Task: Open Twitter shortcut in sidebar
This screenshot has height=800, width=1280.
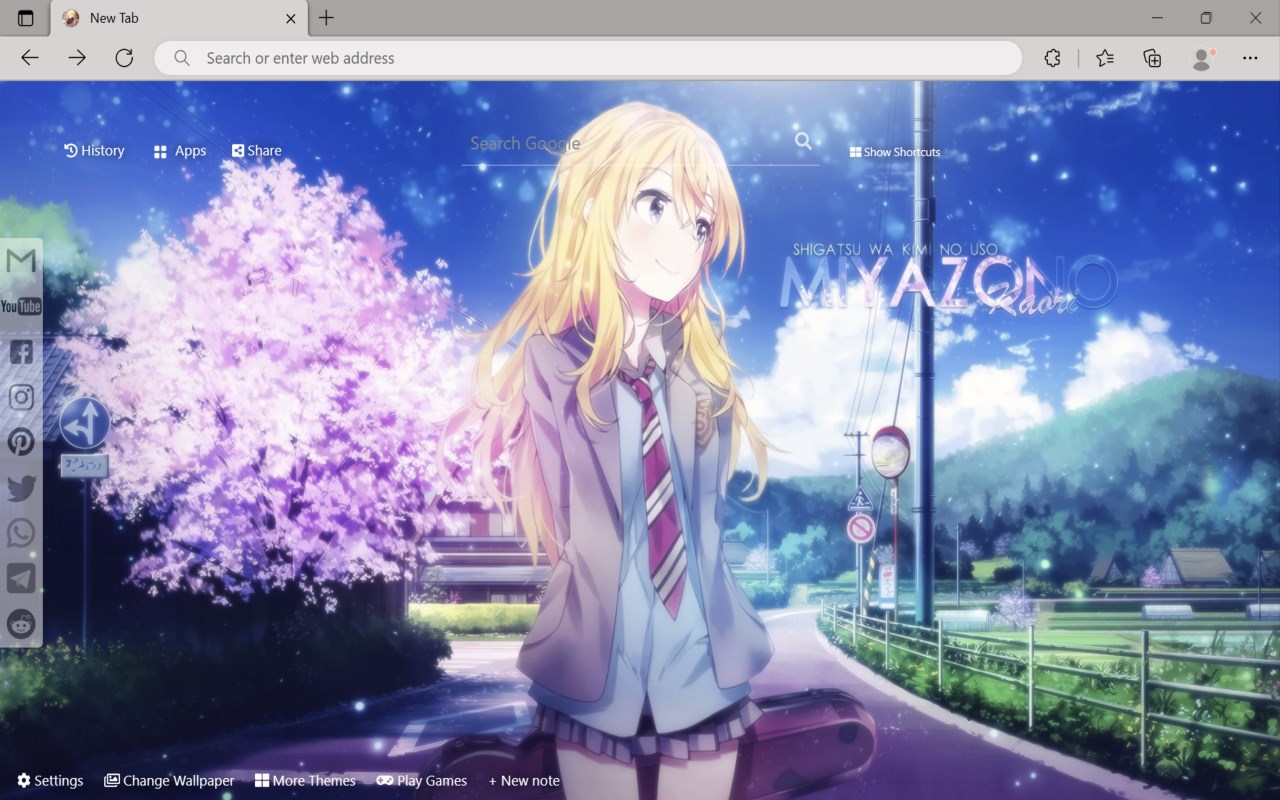Action: [21, 488]
